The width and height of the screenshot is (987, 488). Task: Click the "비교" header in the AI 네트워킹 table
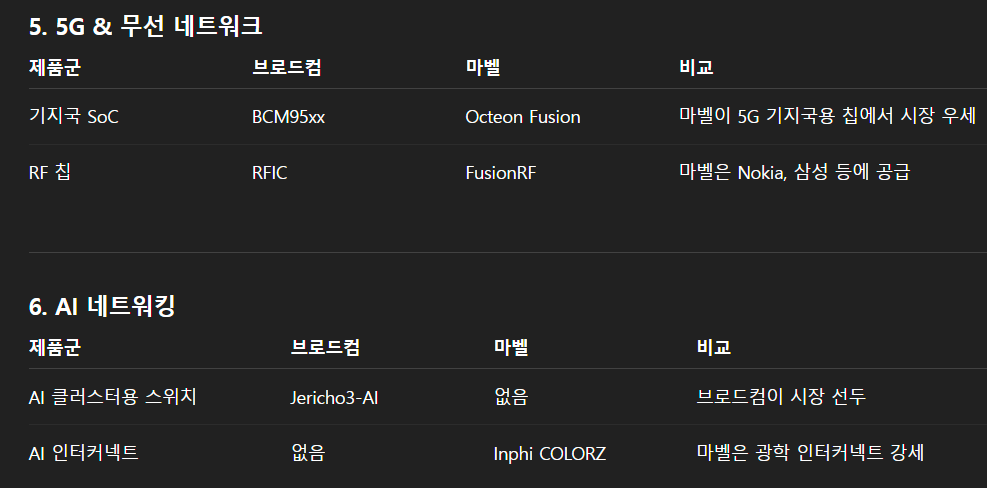click(x=713, y=348)
